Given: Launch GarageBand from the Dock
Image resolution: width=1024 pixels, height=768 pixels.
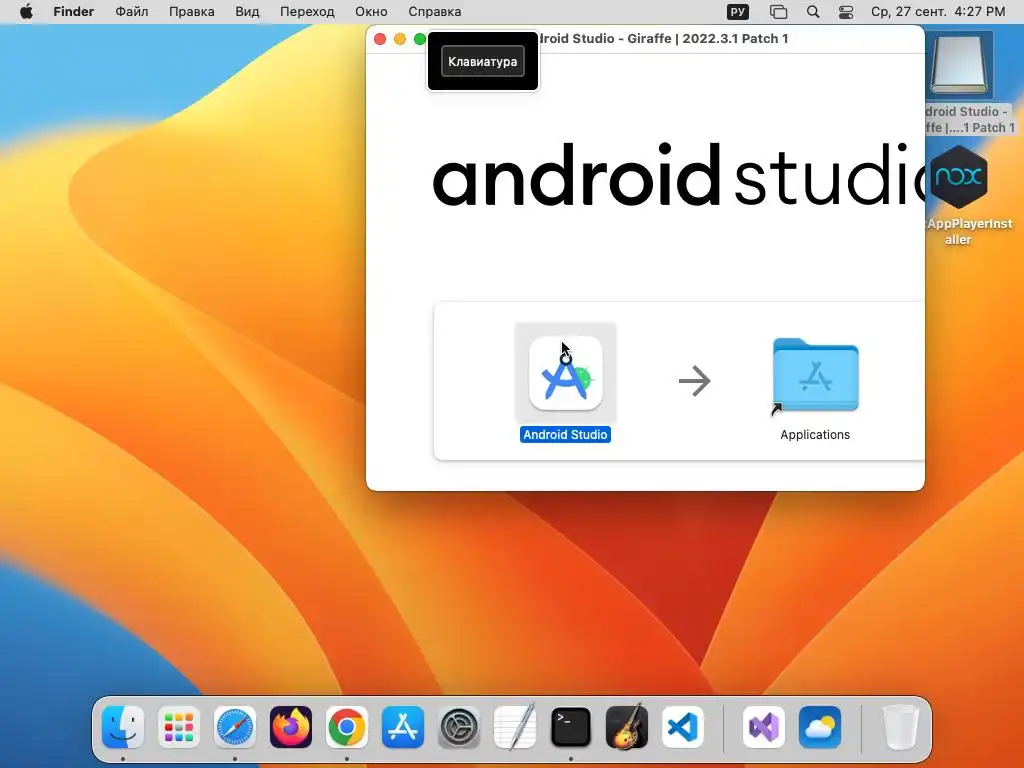Looking at the screenshot, I should 627,726.
